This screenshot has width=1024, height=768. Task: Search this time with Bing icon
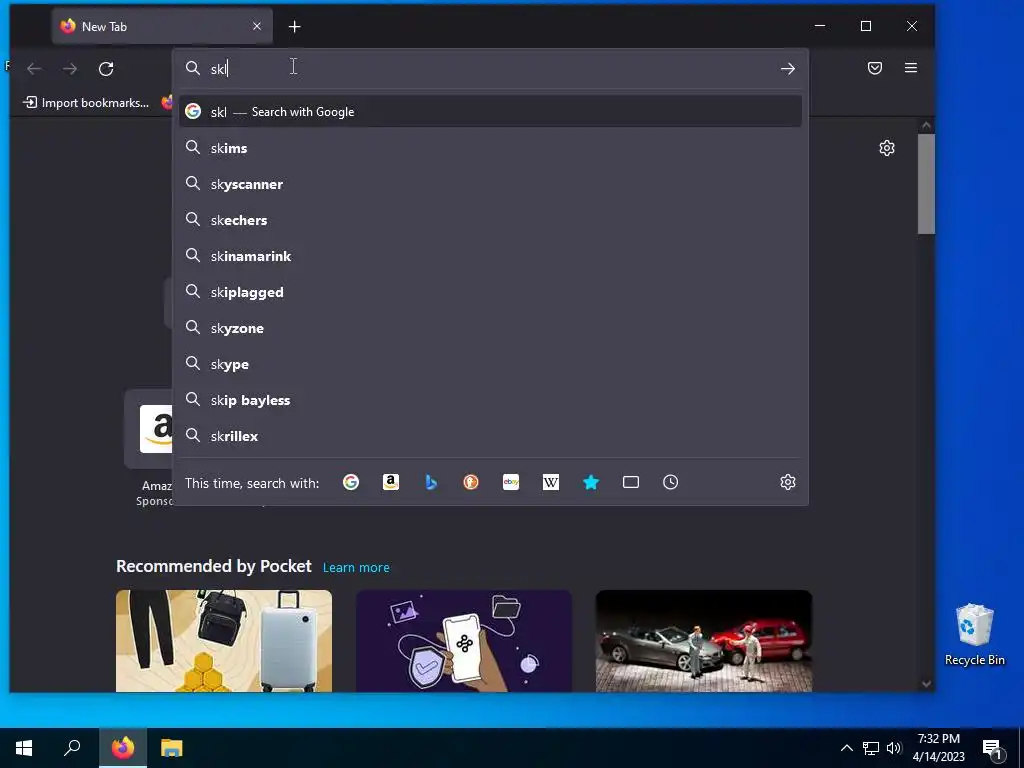(431, 483)
